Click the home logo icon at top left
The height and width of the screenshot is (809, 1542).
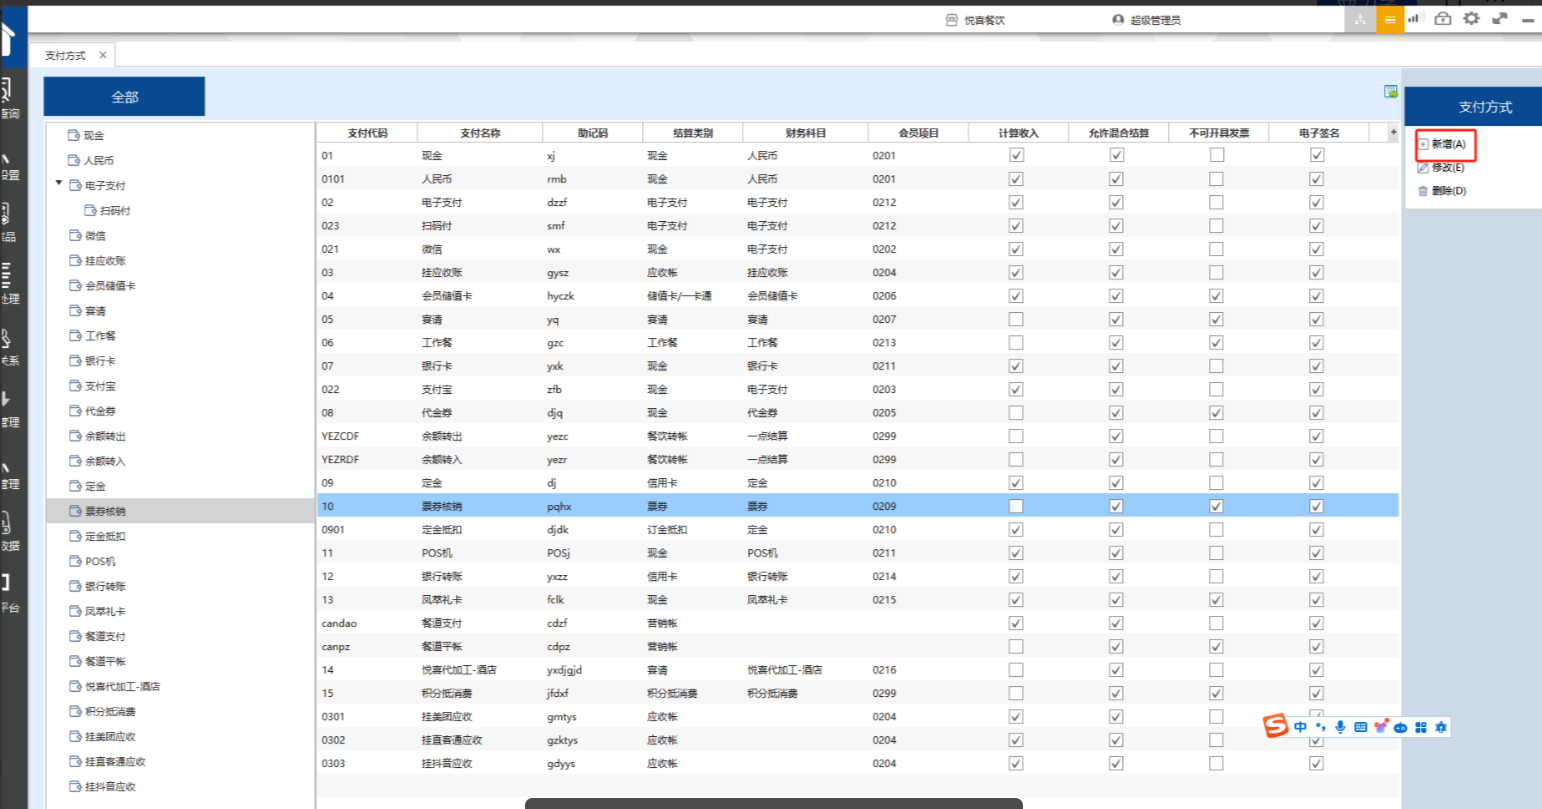coord(8,40)
